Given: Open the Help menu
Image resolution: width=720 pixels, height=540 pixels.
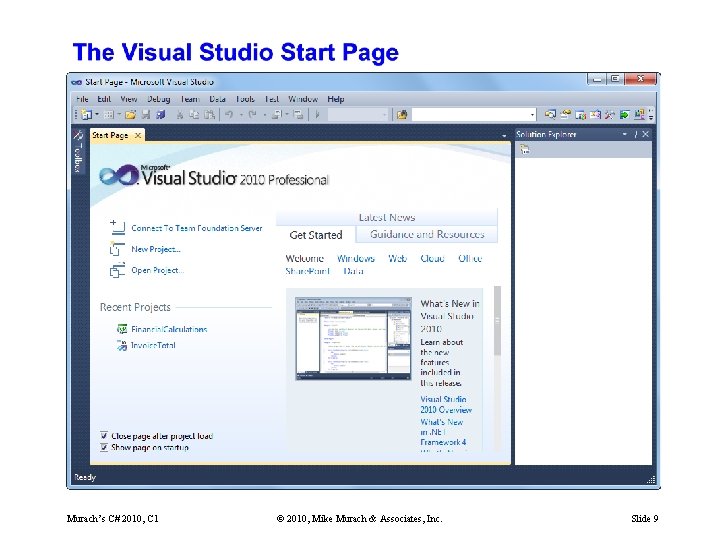Looking at the screenshot, I should click(x=336, y=99).
